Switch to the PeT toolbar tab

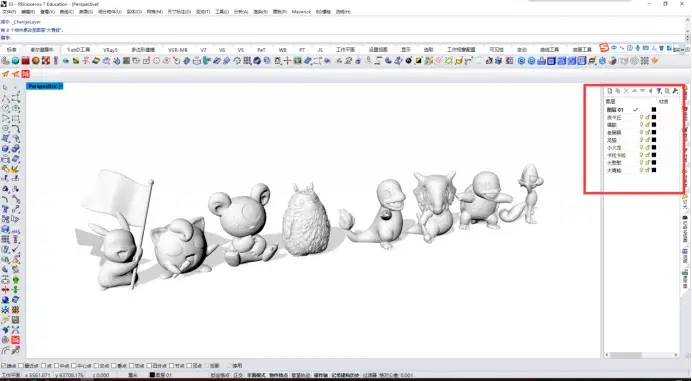click(261, 50)
